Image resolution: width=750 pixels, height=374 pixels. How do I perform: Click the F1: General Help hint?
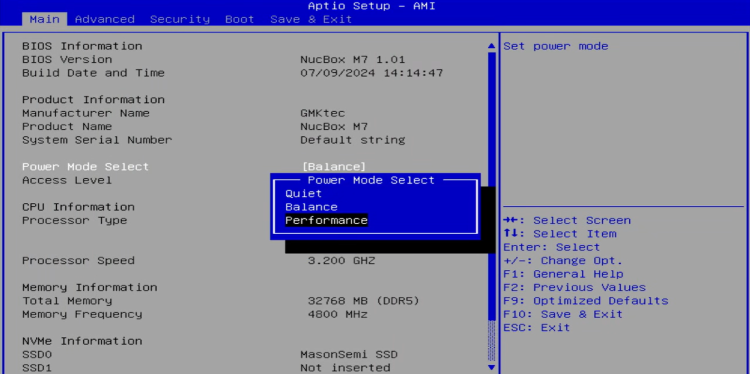(x=563, y=274)
